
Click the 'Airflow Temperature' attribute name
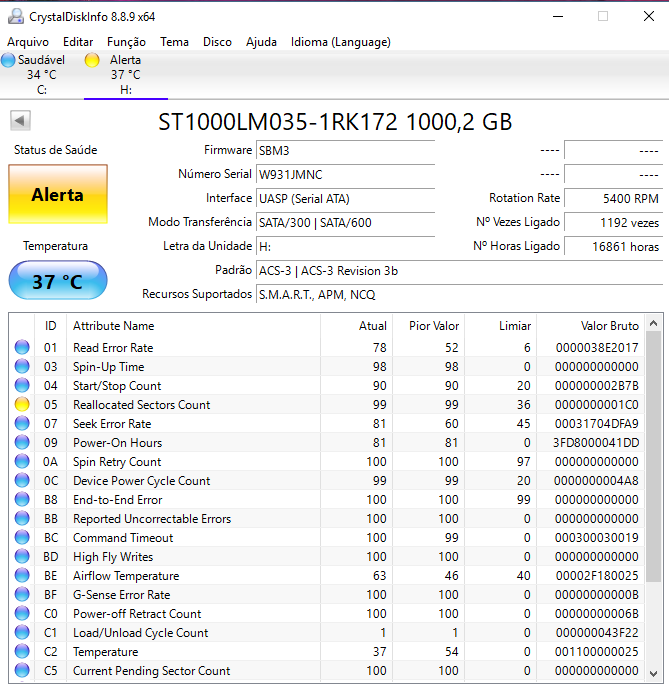click(x=126, y=576)
